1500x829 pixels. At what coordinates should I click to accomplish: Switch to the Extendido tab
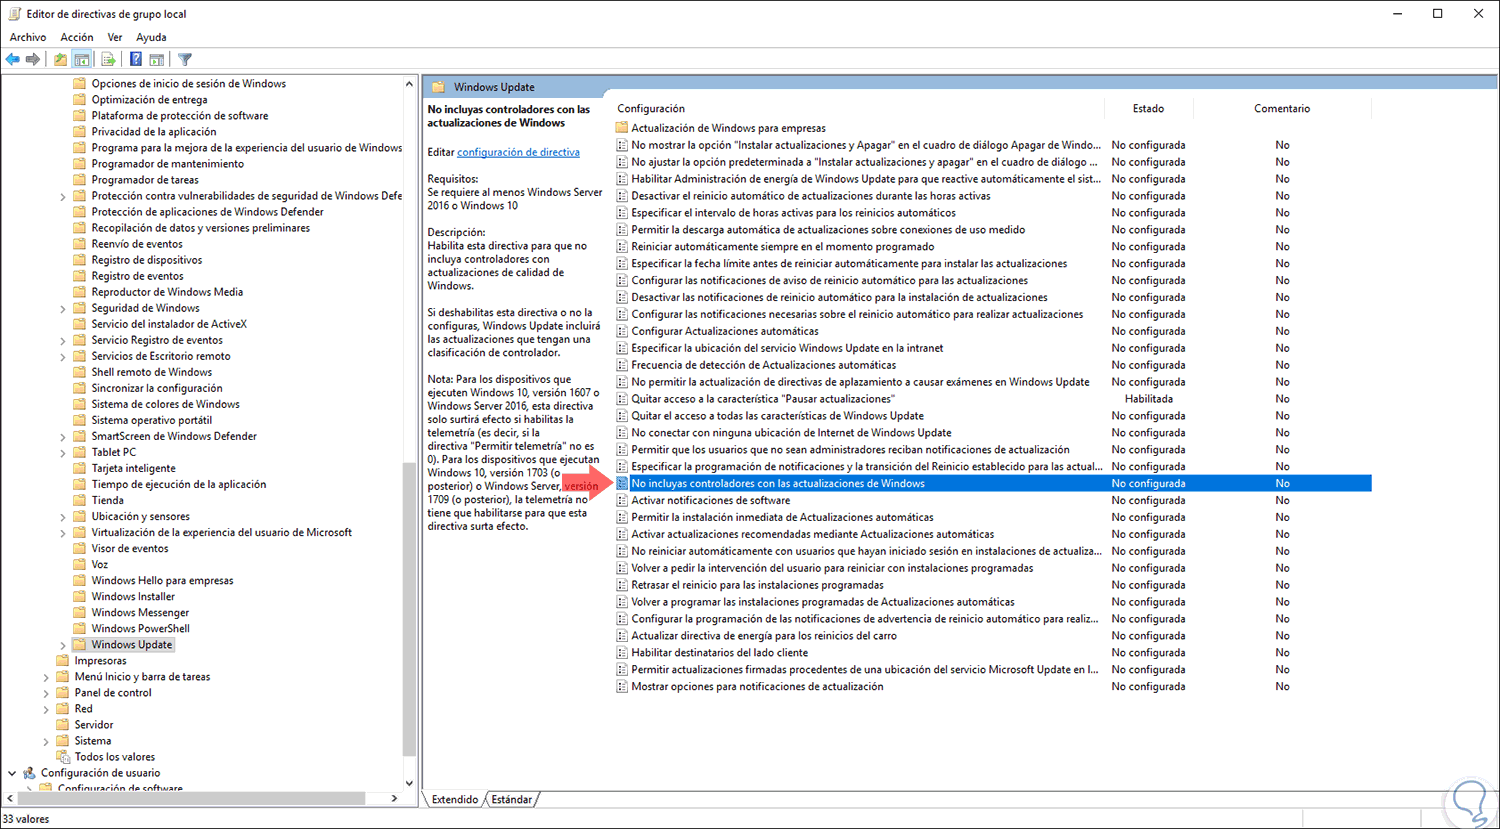(455, 799)
